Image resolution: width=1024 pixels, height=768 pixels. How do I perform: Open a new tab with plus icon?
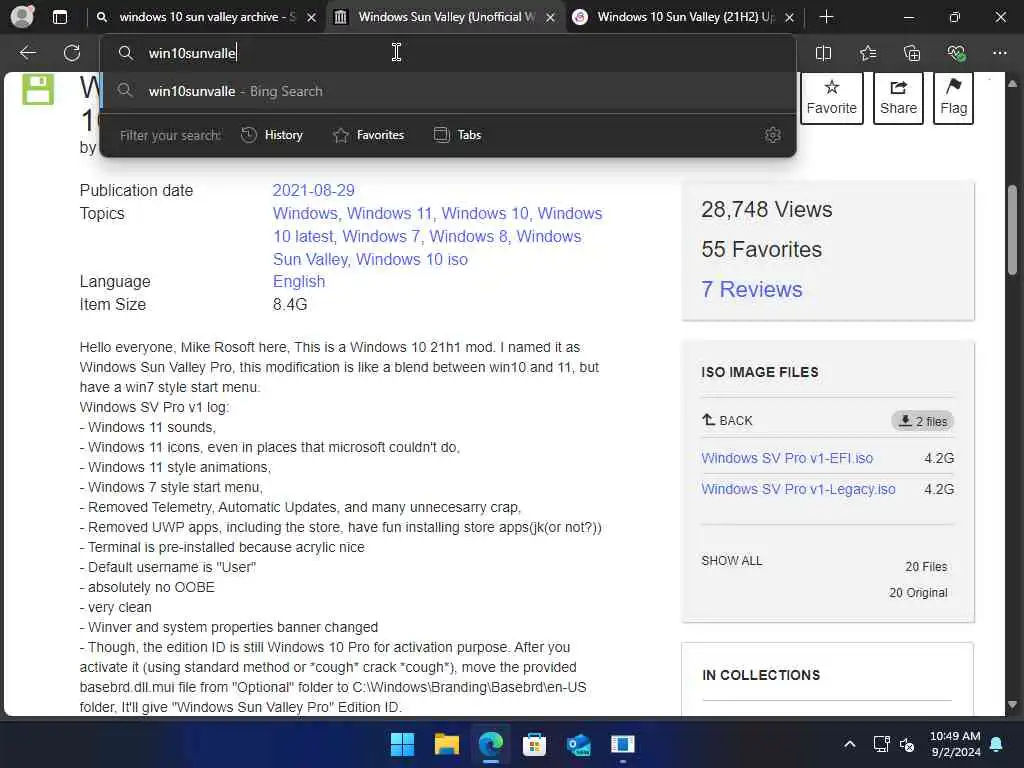click(826, 17)
